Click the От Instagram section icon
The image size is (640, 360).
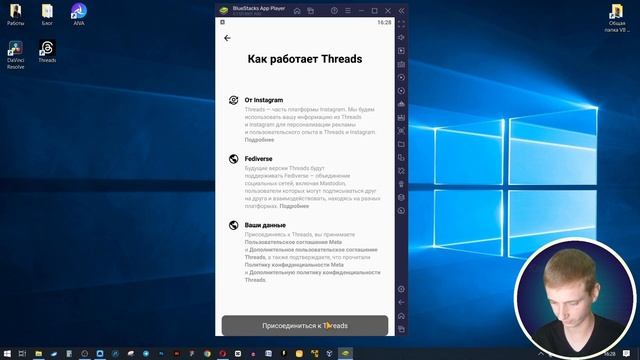tap(233, 100)
